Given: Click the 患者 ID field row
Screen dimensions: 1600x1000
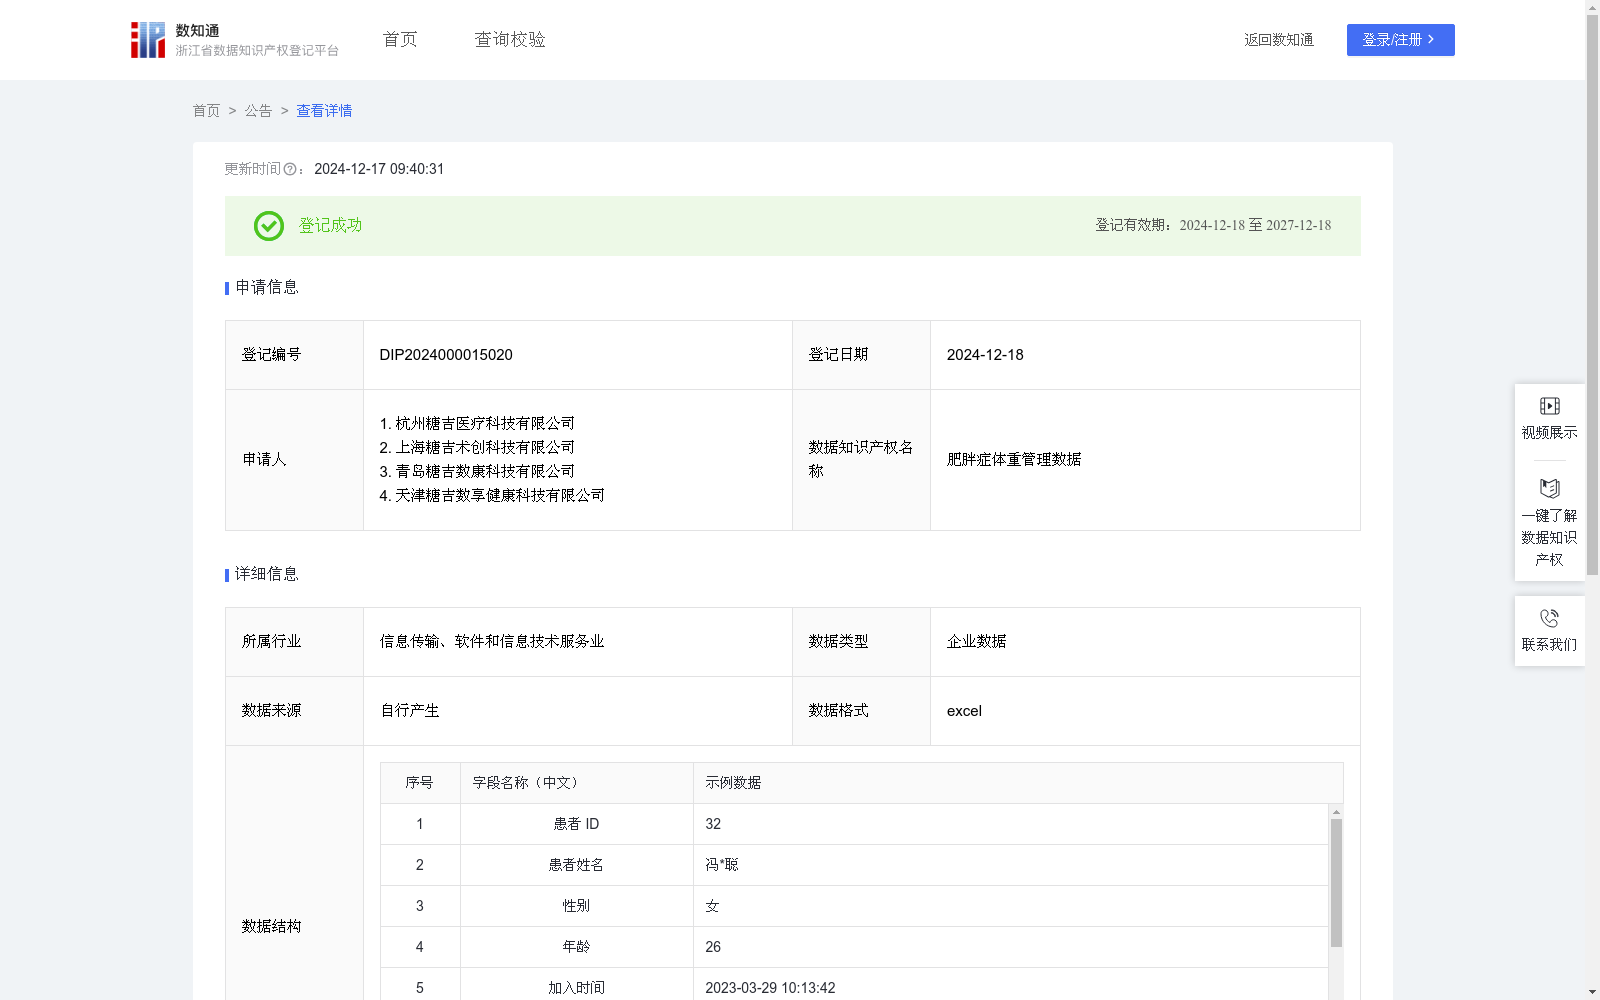Looking at the screenshot, I should [854, 824].
